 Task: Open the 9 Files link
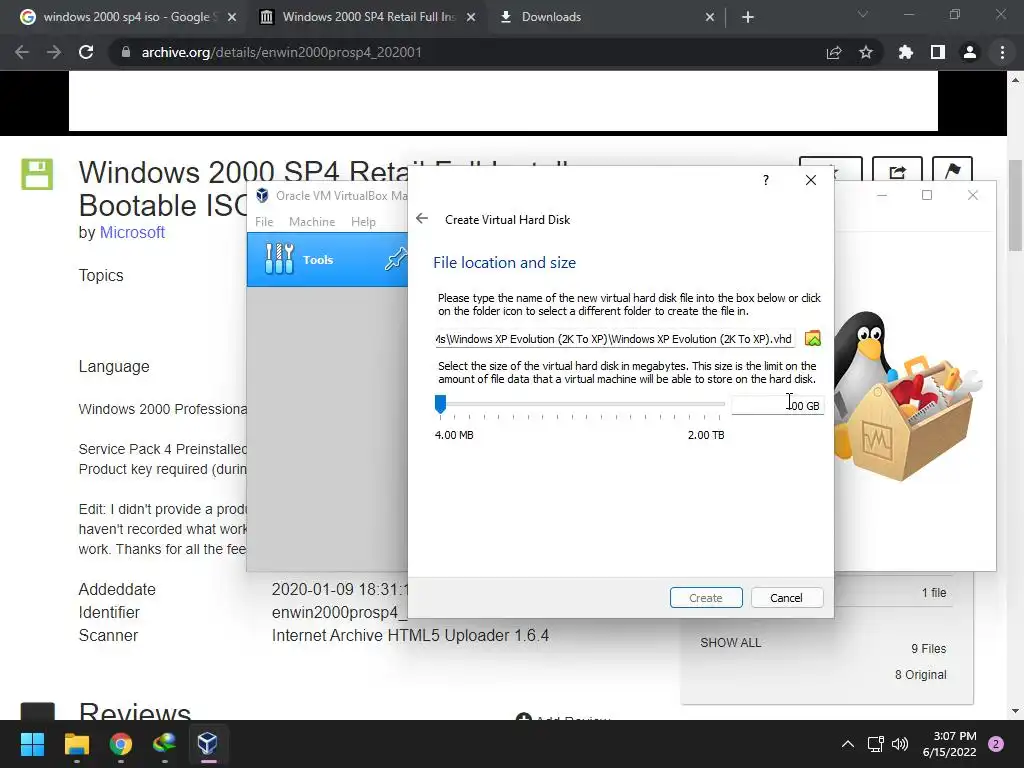[928, 648]
